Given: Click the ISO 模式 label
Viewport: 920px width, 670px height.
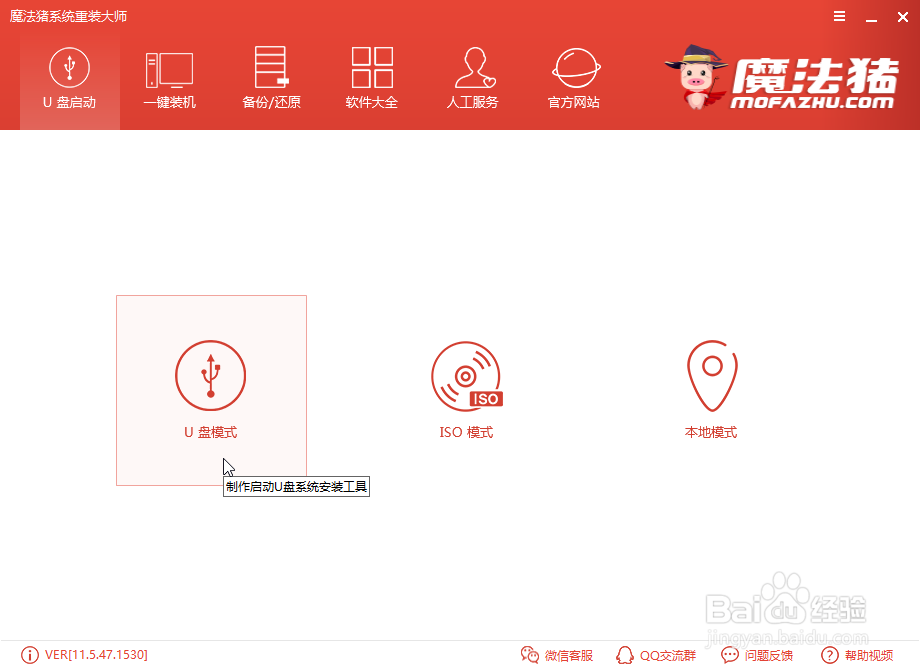Looking at the screenshot, I should [x=466, y=432].
